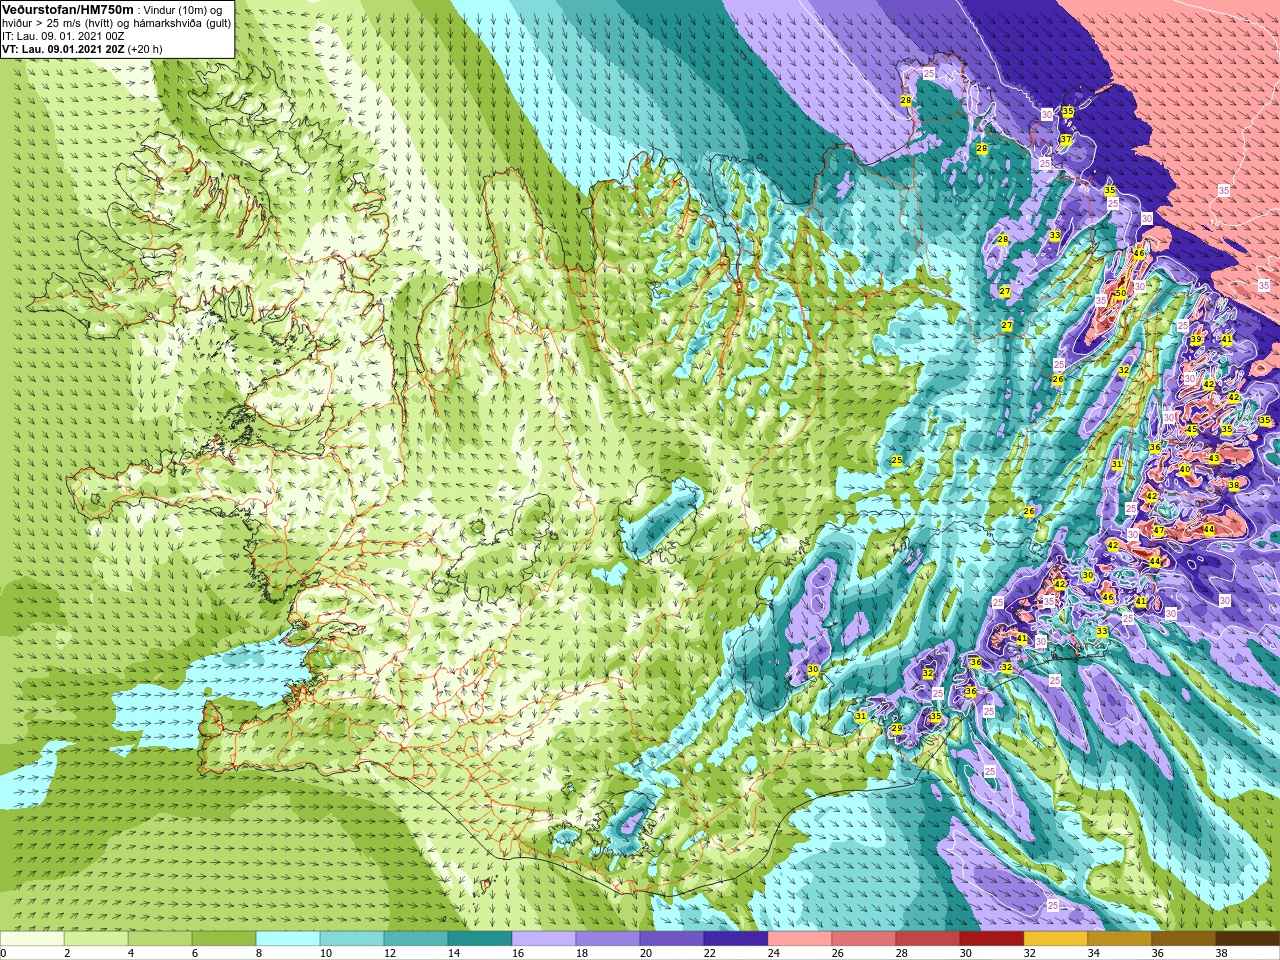Select the 'VT: Lau. 09.01.2021 20Z (+20 h)' line

[82, 49]
